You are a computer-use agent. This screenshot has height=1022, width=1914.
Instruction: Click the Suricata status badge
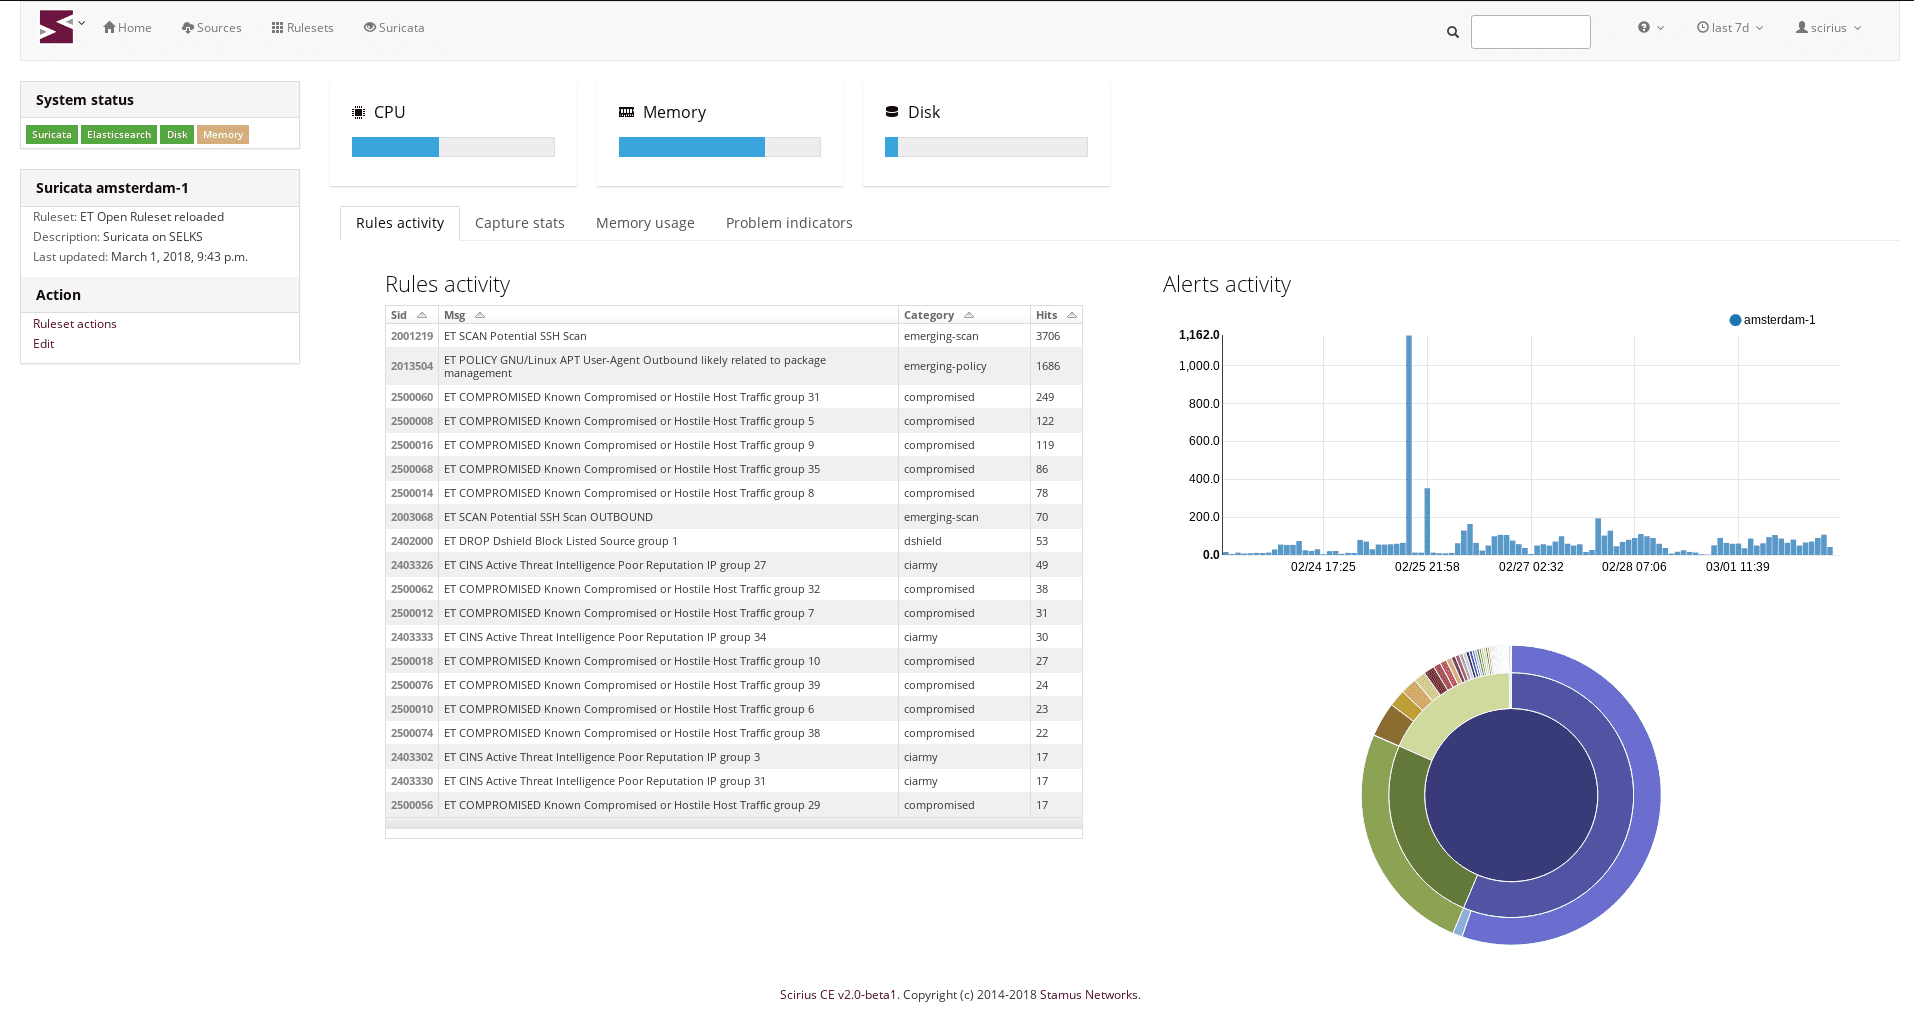pos(52,135)
